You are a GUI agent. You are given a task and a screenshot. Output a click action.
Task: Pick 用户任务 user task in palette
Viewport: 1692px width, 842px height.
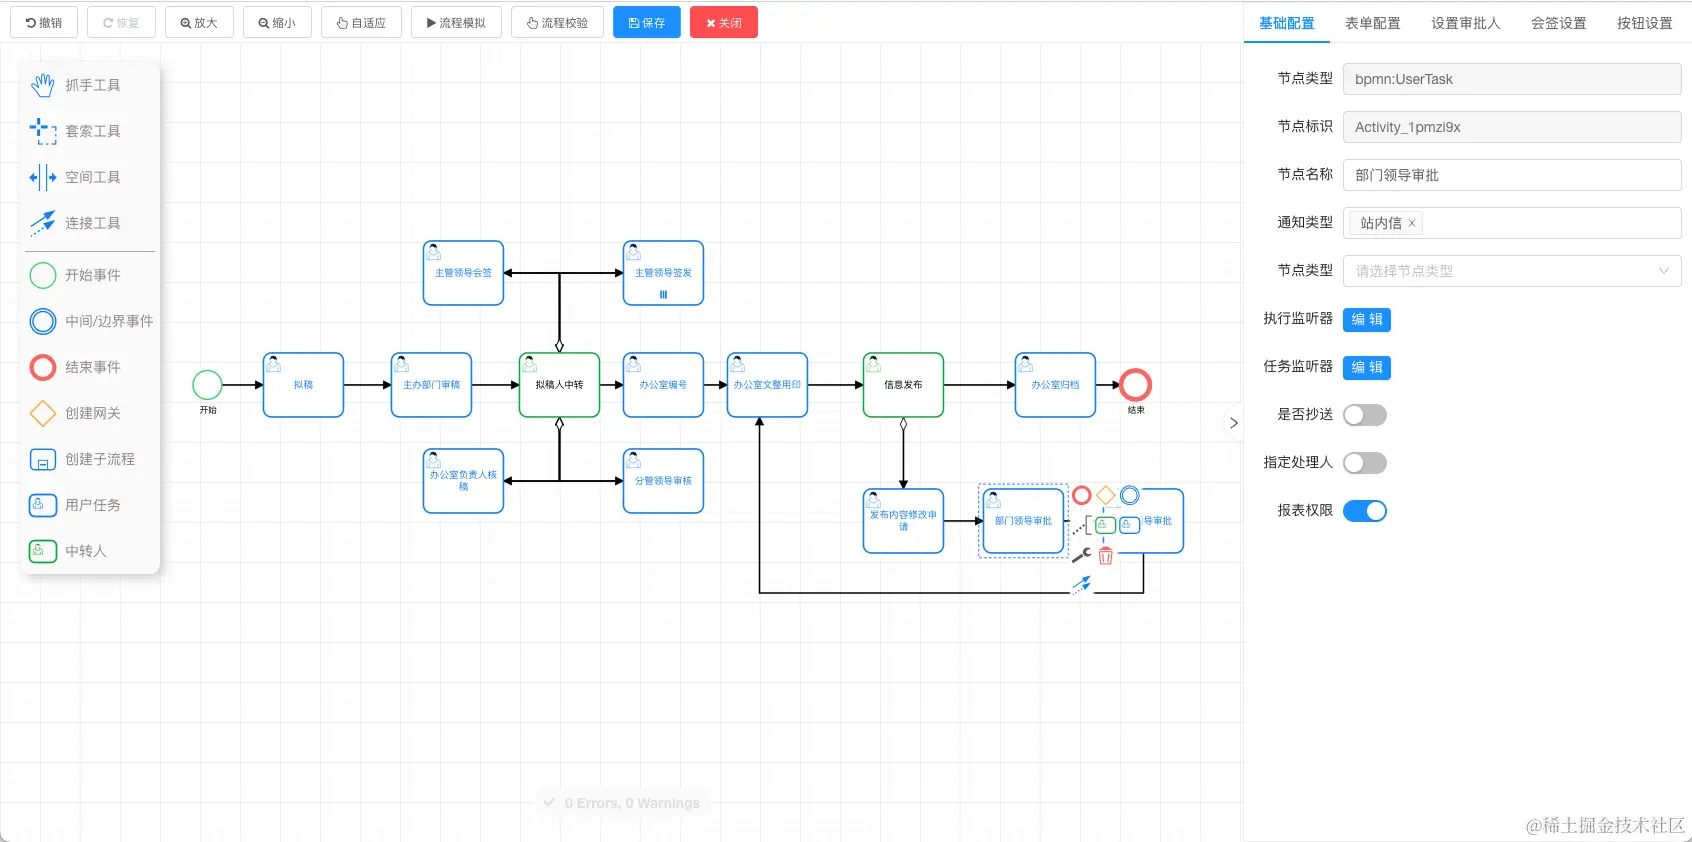coord(75,505)
